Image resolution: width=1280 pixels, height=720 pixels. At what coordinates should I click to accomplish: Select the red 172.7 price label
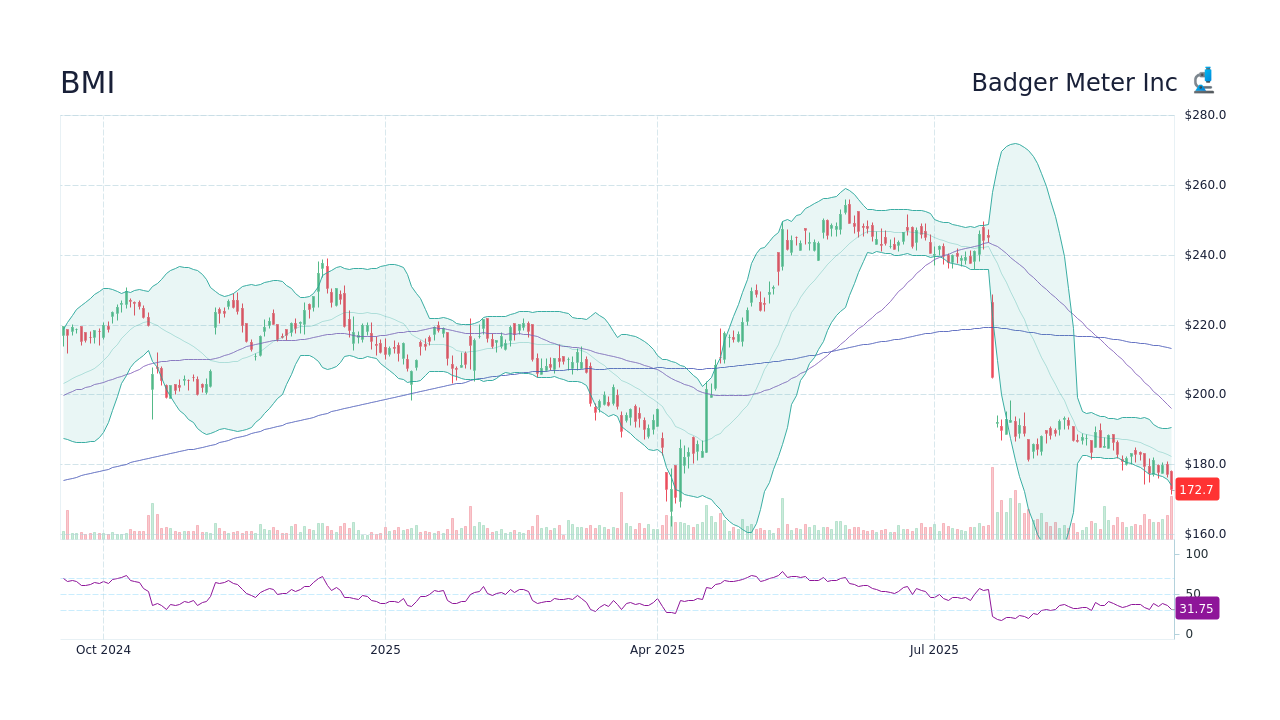(x=1195, y=489)
